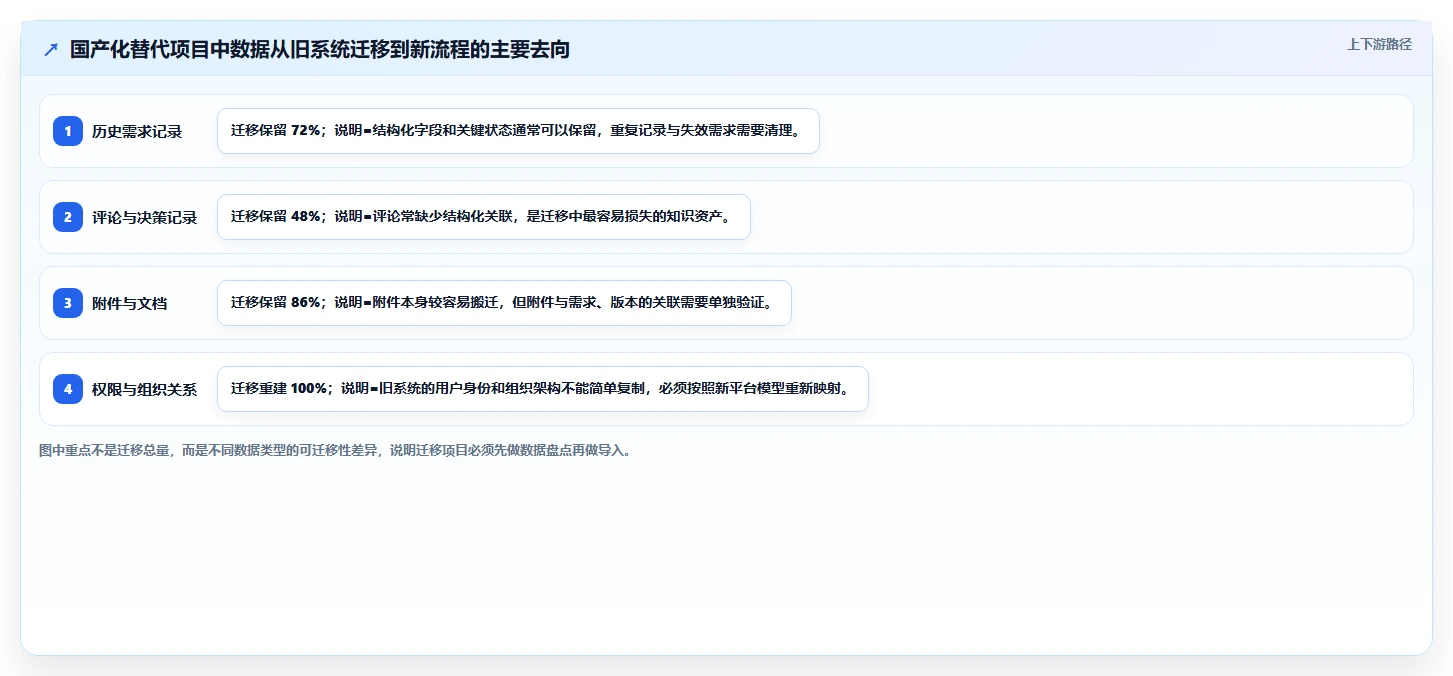Click the number 1 badge for 历史需求记录
Viewport: 1453px width, 676px height.
68,131
